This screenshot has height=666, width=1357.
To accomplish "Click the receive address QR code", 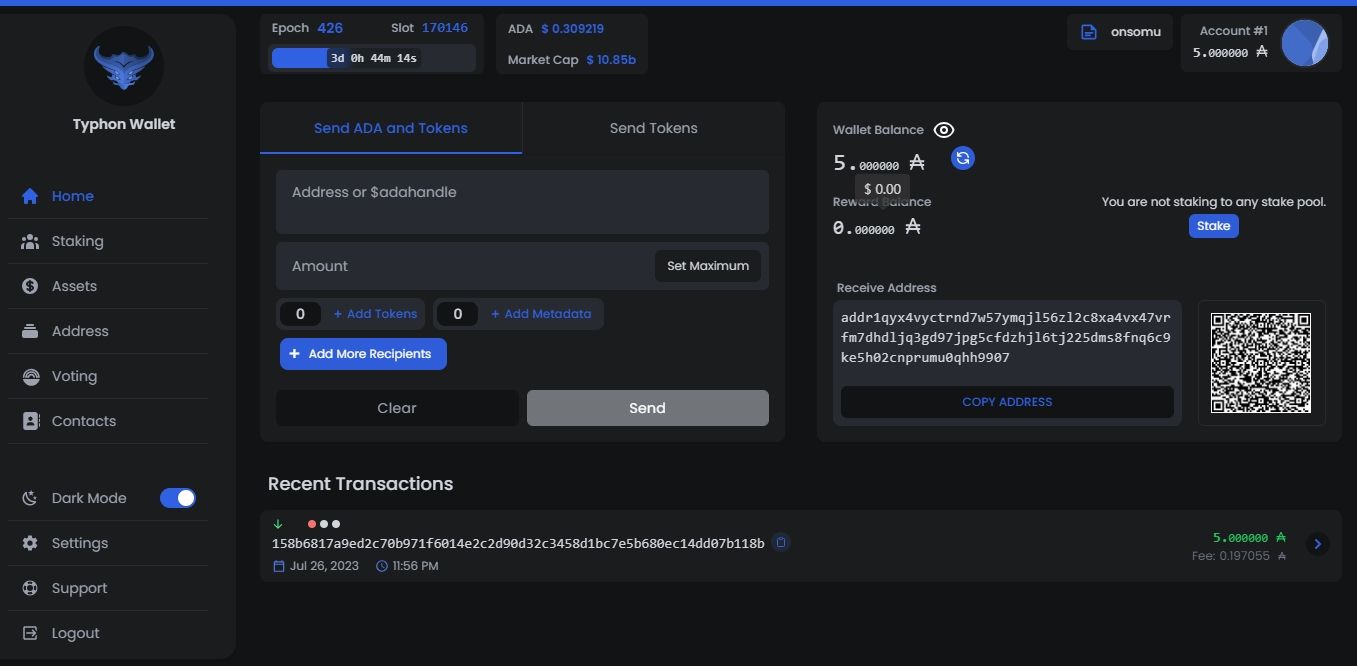I will pos(1261,363).
